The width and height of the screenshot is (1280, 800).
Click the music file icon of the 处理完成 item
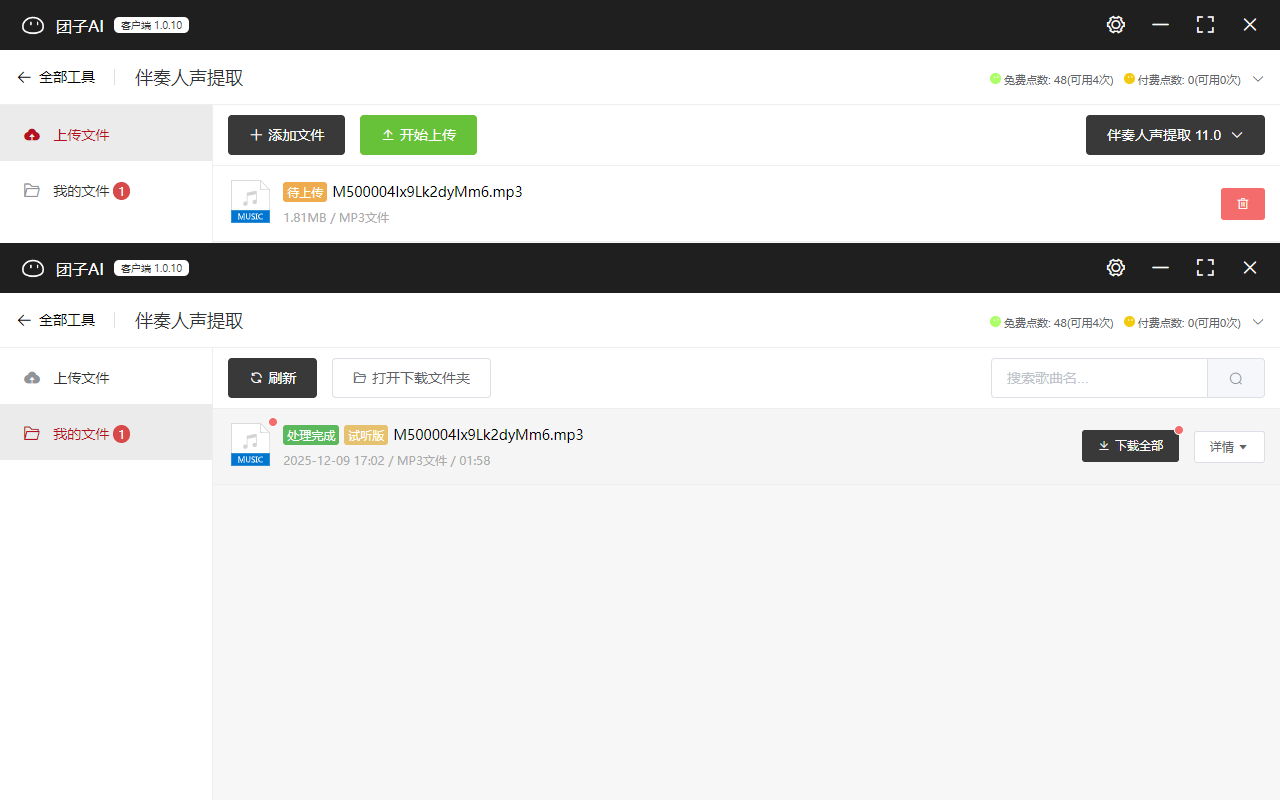[x=250, y=445]
